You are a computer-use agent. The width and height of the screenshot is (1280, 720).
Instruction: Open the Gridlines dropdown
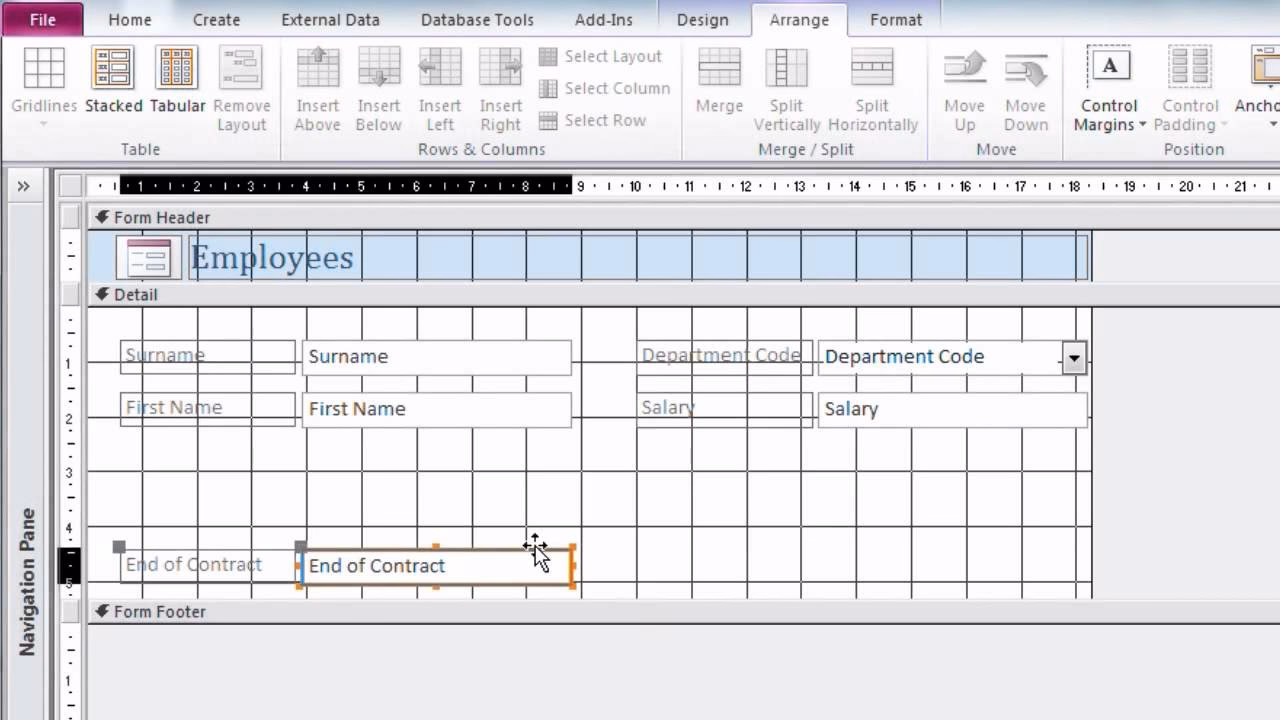point(43,122)
